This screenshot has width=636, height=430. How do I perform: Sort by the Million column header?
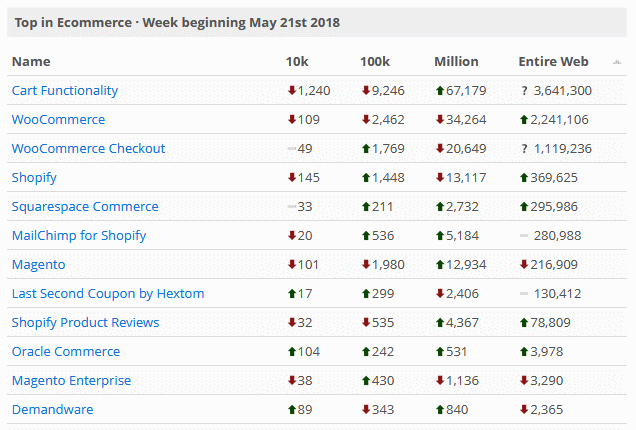coord(456,62)
